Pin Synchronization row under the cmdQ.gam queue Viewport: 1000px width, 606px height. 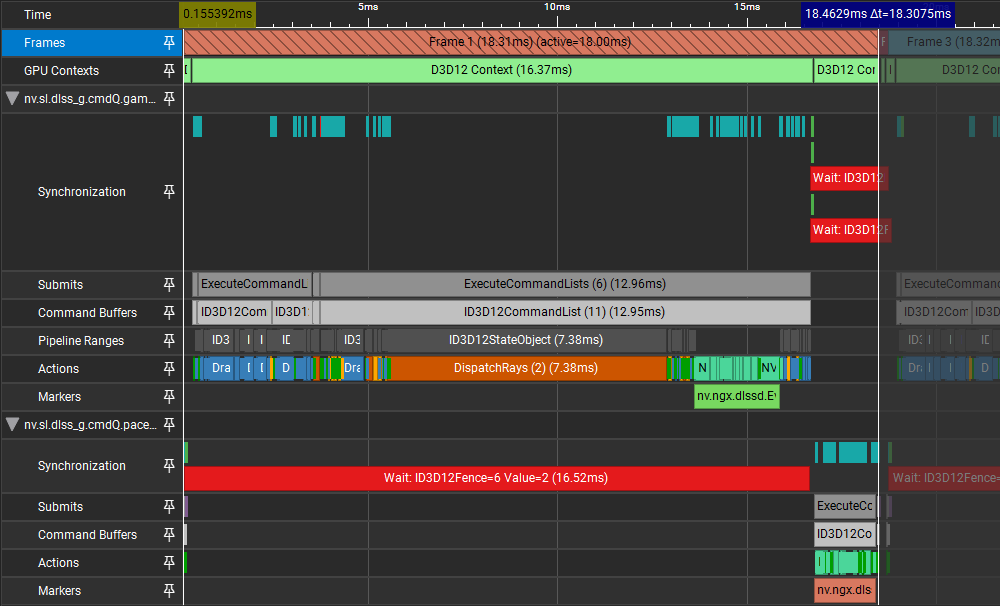169,192
